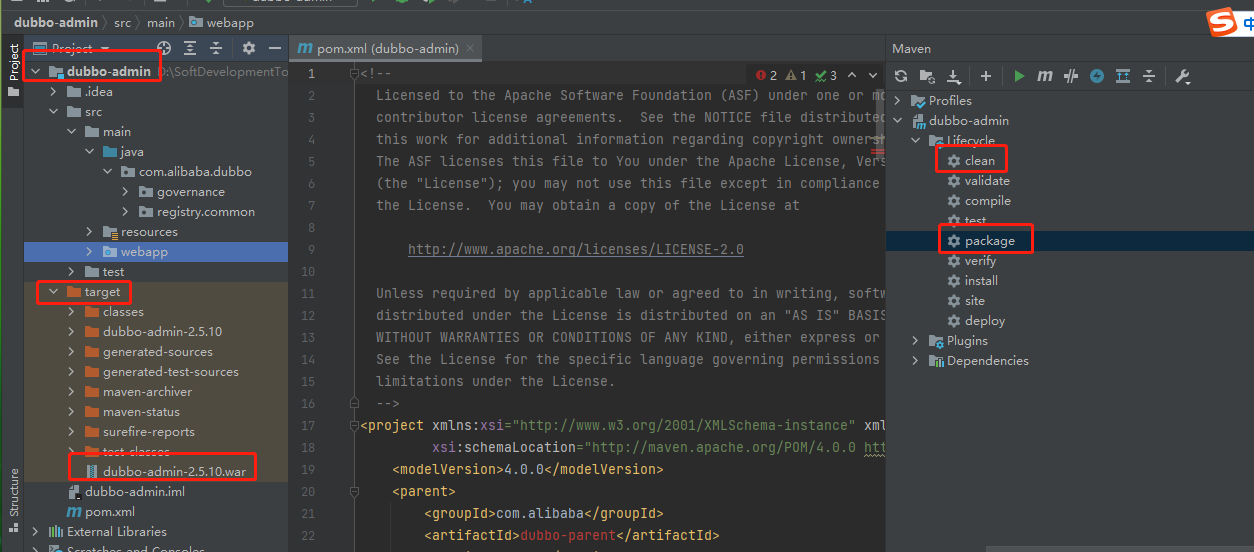Toggle skip tests mode in Maven
This screenshot has width=1254, height=552.
1071,76
